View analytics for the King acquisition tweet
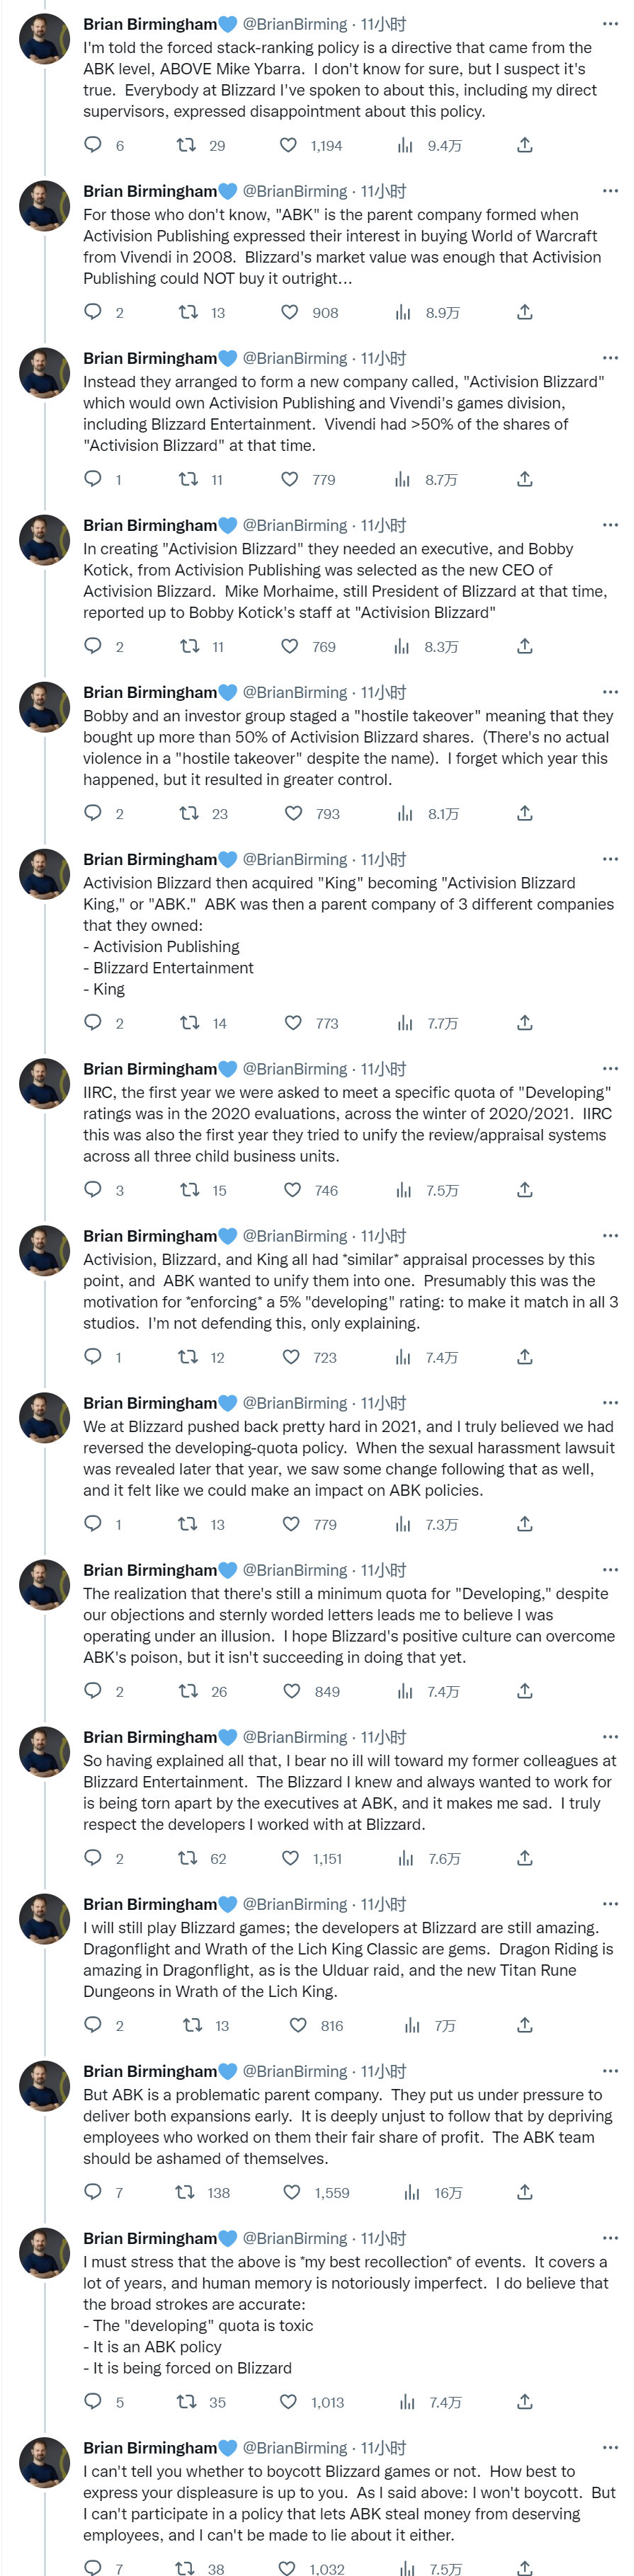 click(x=405, y=1022)
